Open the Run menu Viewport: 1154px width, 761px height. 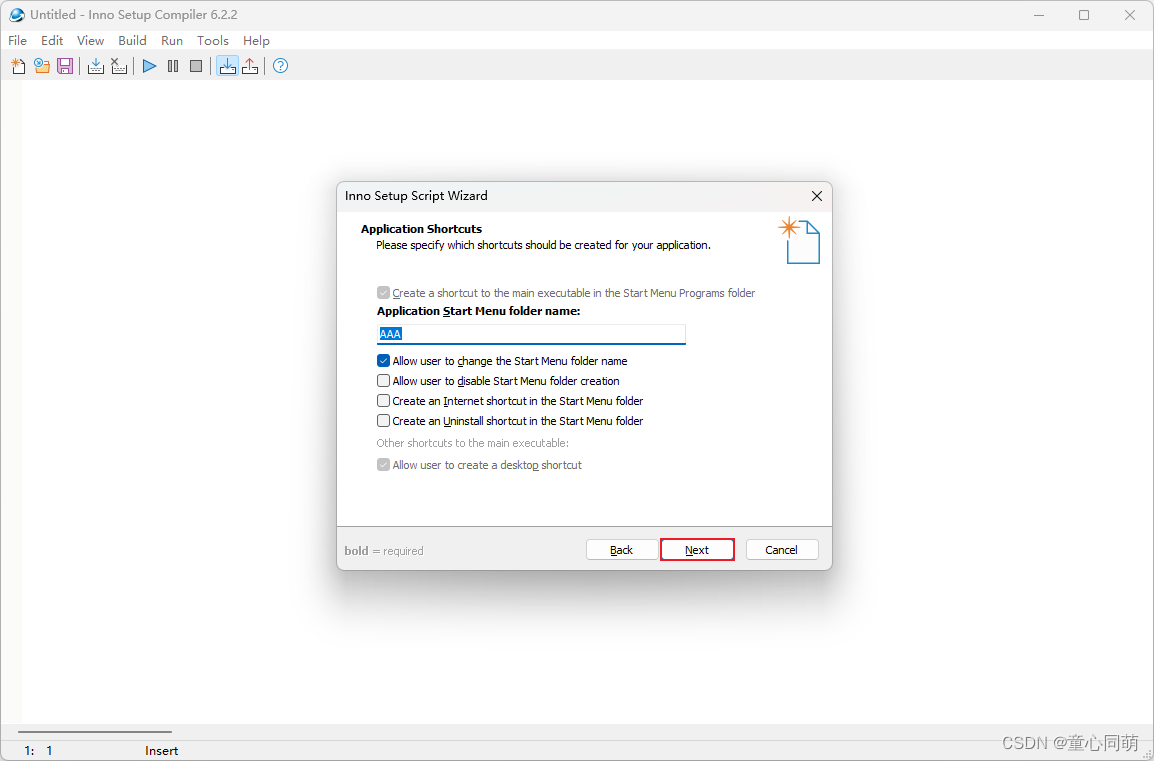[x=172, y=40]
